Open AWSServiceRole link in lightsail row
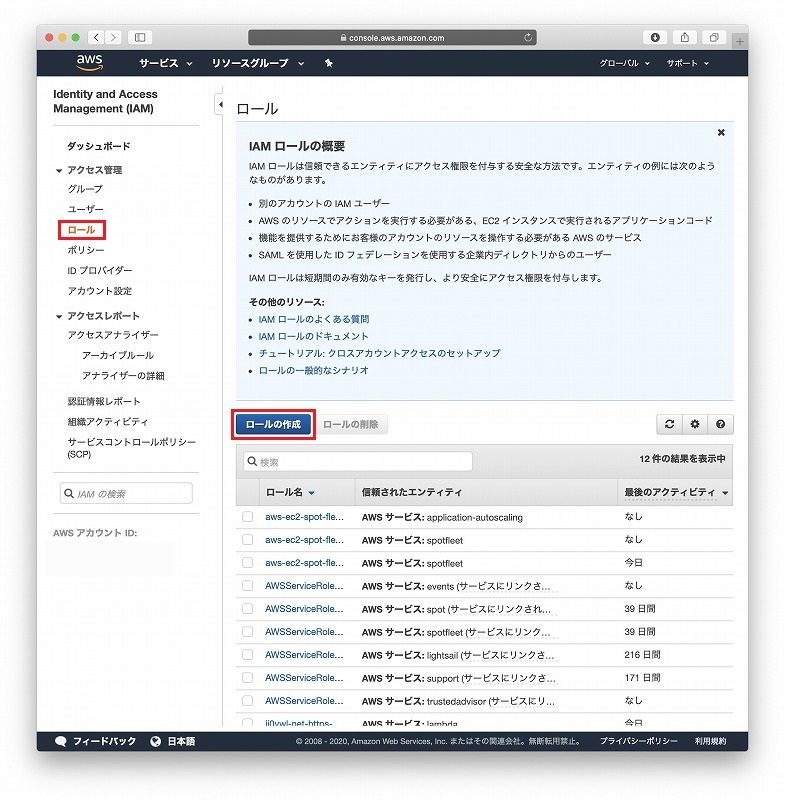This screenshot has height=800, width=785. tap(304, 655)
